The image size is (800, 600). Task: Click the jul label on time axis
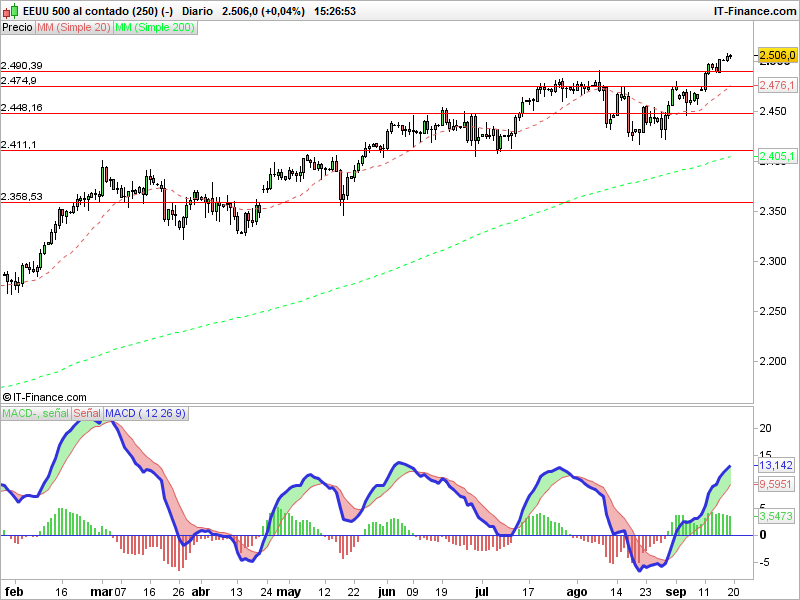[482, 592]
